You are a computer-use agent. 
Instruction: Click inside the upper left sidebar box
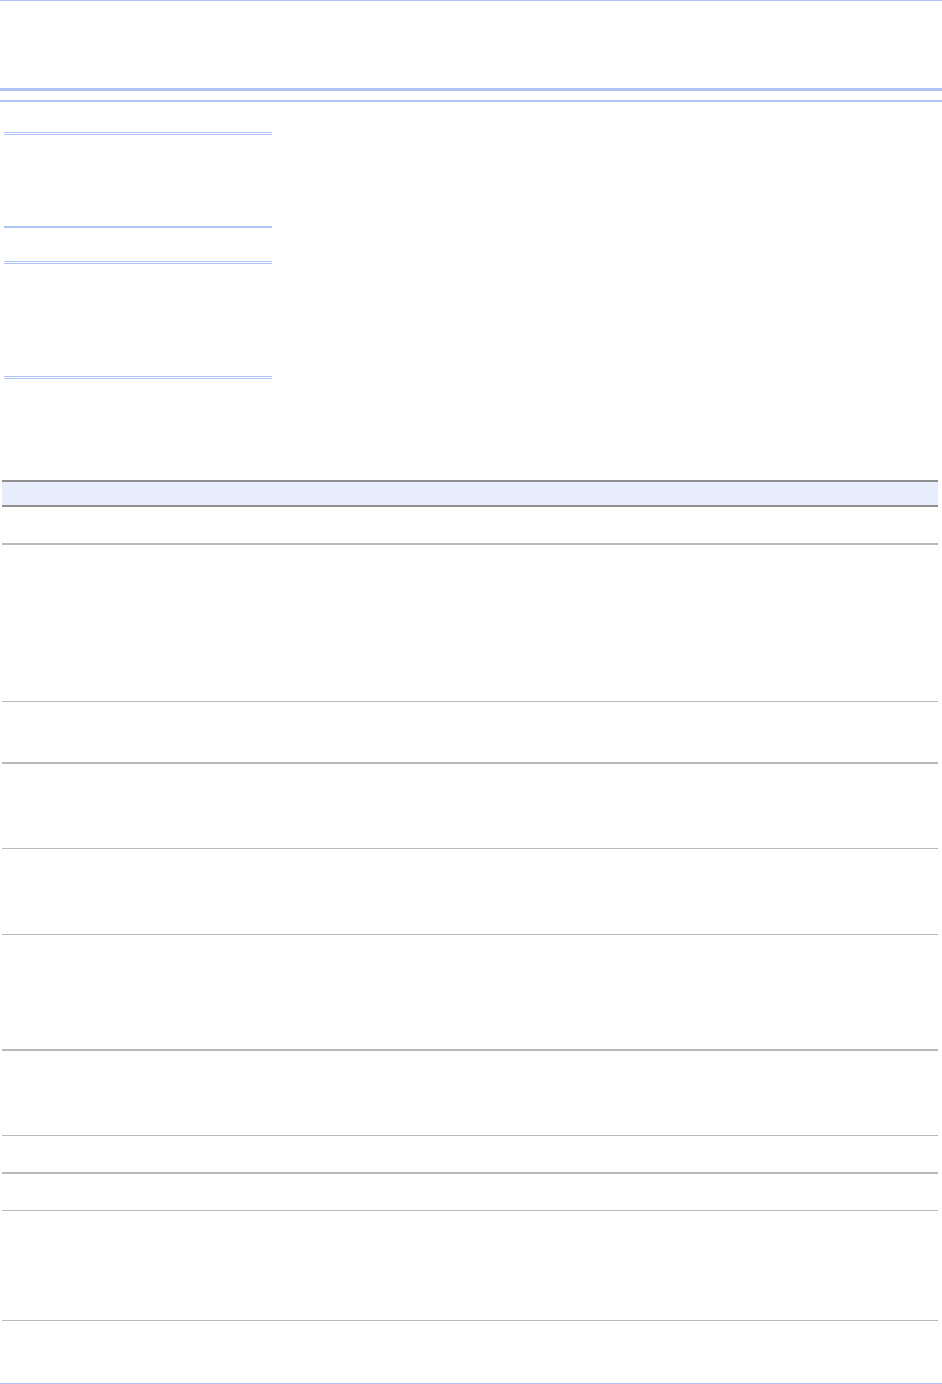point(137,180)
